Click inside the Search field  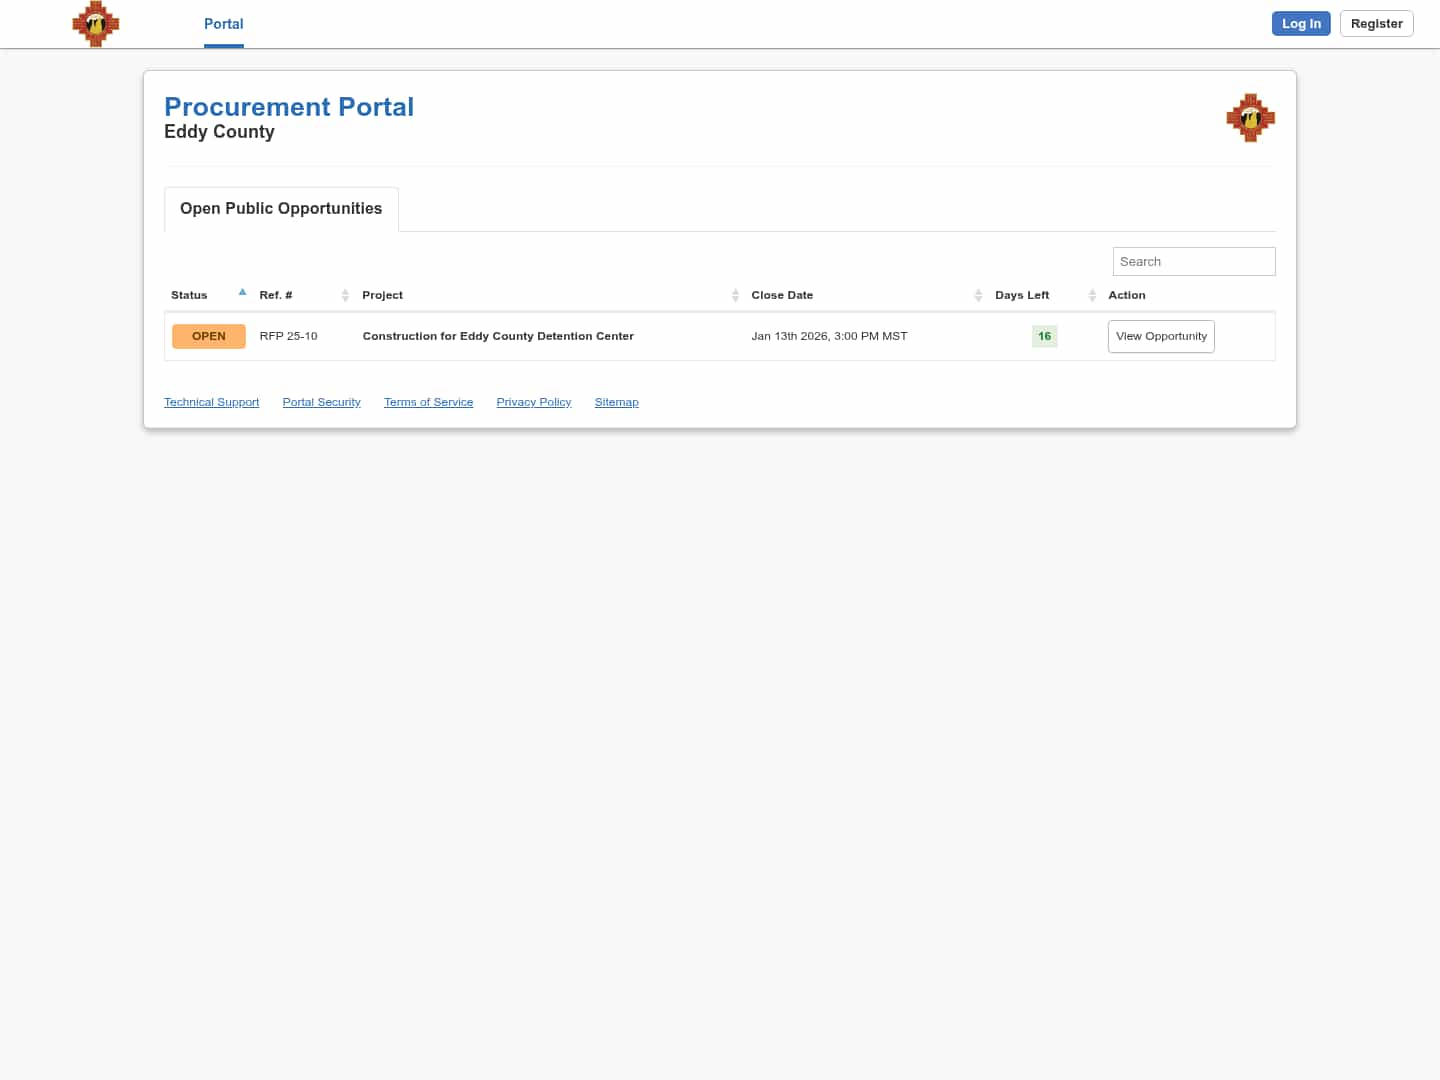(x=1193, y=261)
